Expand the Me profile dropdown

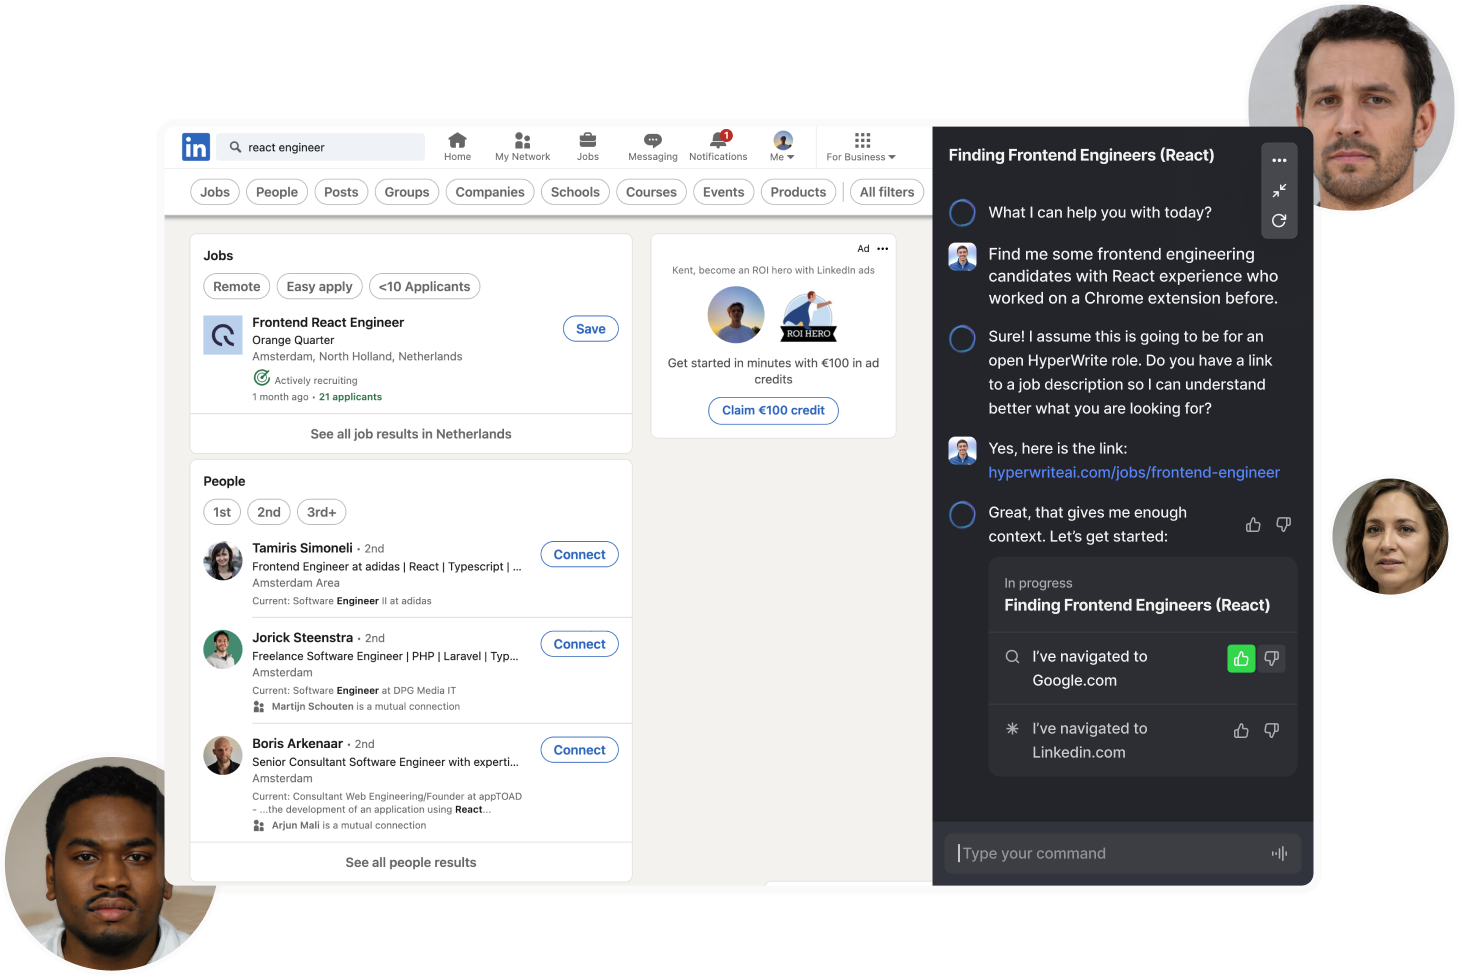[783, 146]
